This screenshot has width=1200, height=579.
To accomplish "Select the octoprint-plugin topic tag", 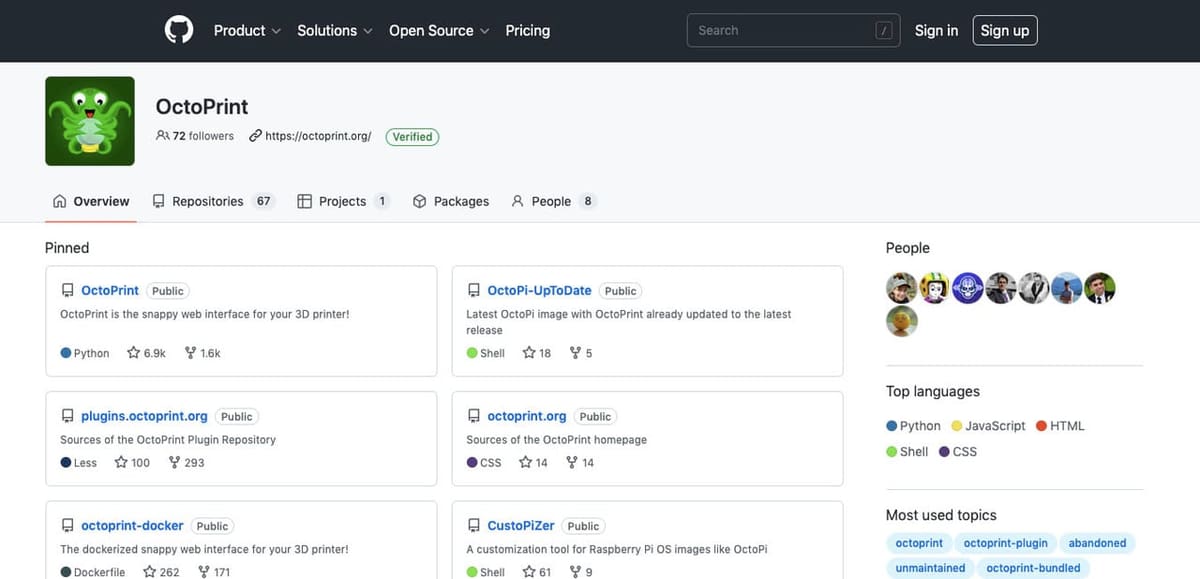I will (x=1005, y=543).
